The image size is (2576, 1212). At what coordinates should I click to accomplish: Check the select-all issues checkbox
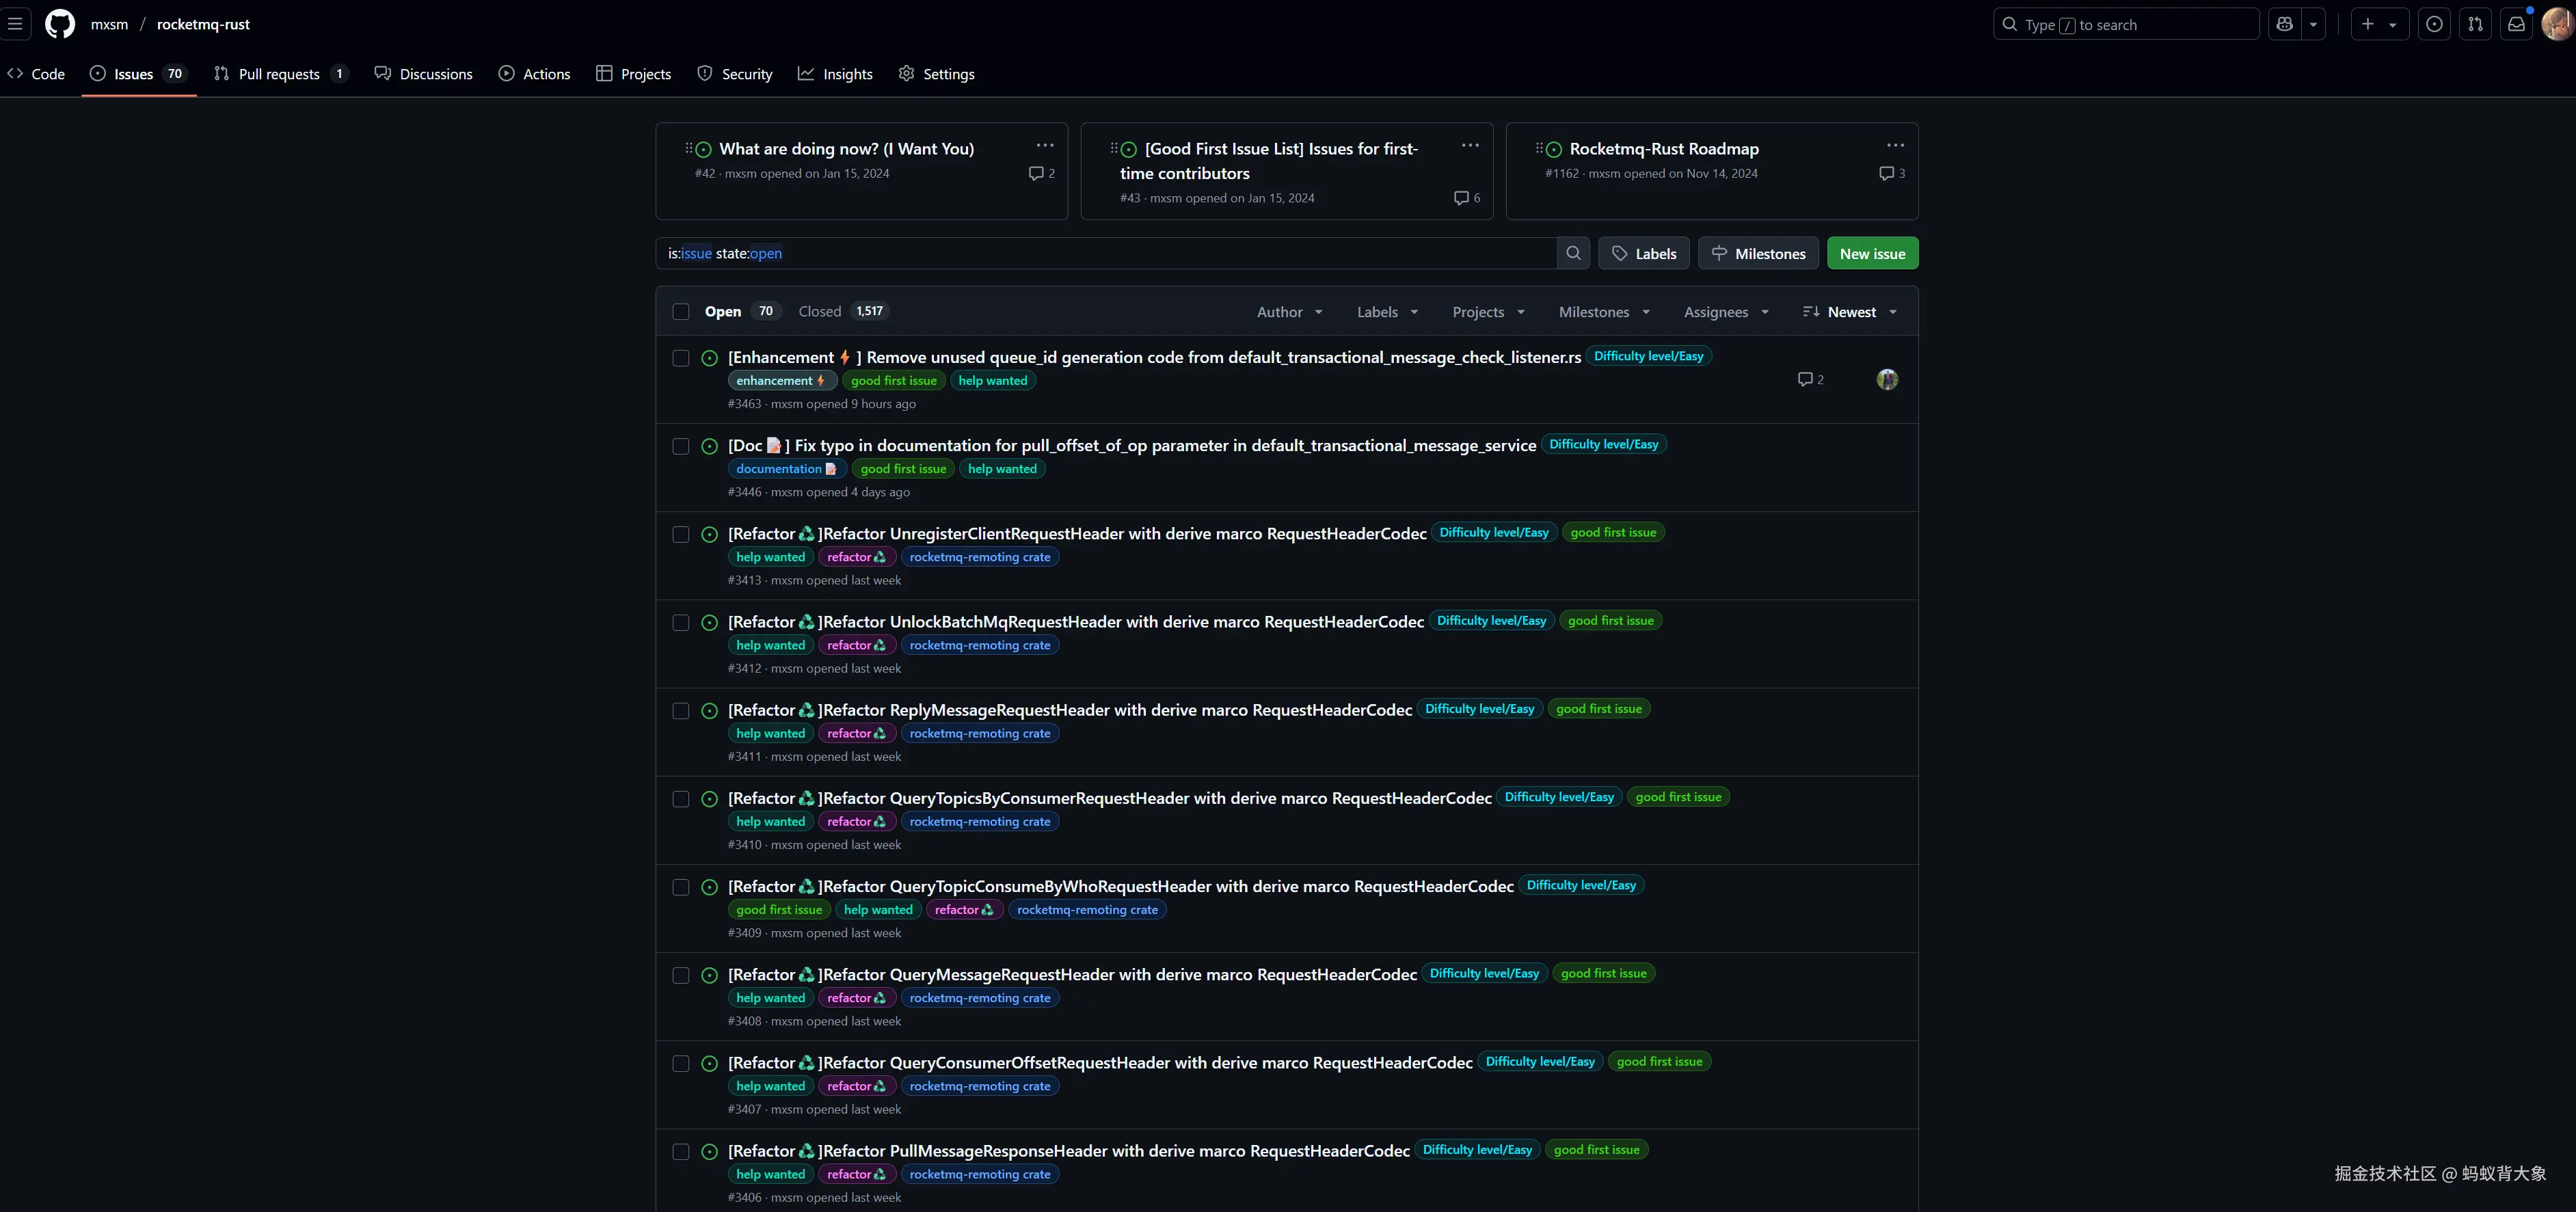tap(681, 312)
